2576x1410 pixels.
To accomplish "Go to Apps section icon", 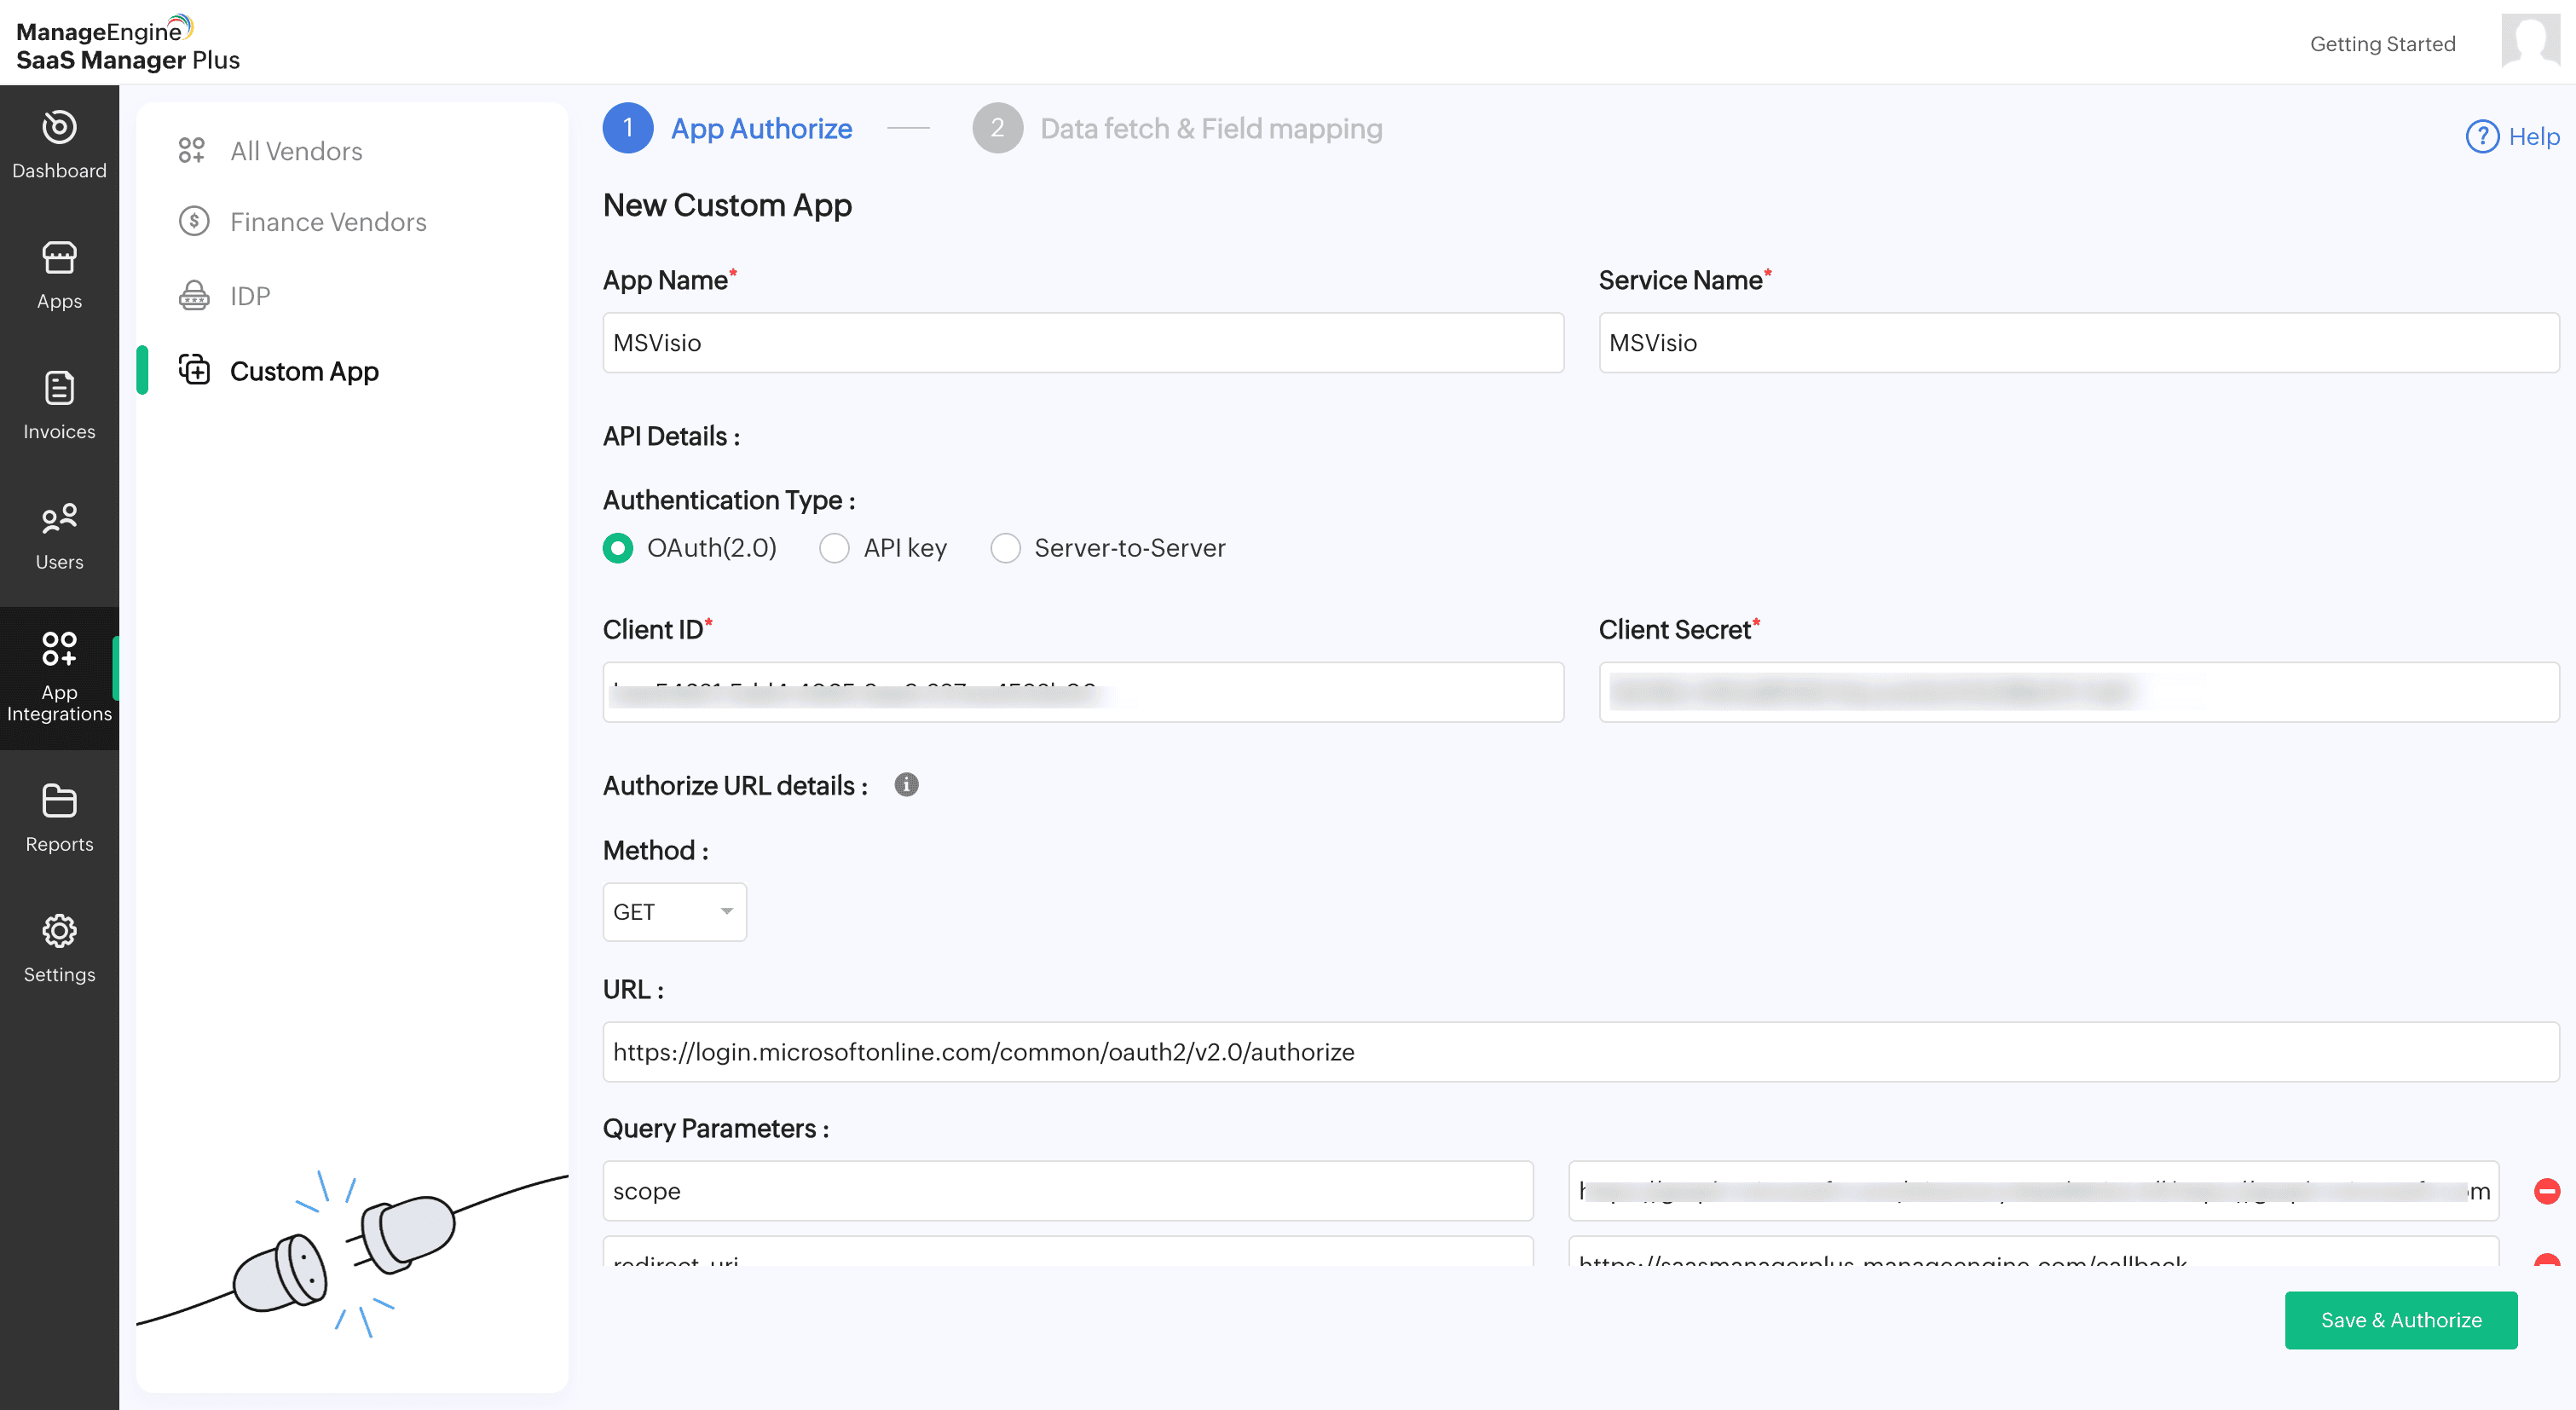I will (x=59, y=258).
